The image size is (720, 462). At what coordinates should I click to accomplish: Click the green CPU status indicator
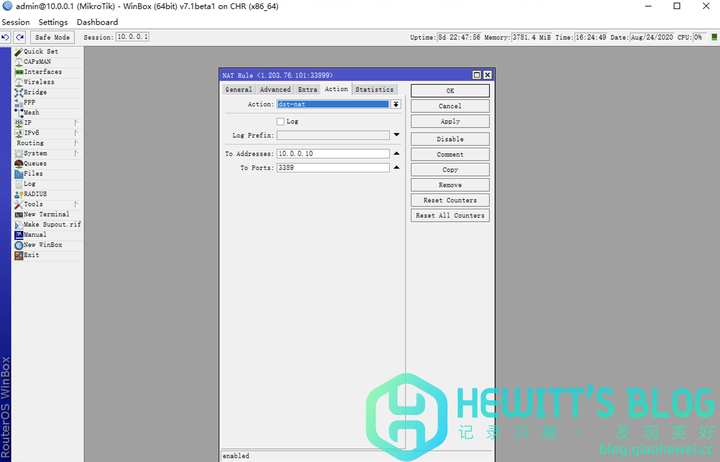pyautogui.click(x=714, y=37)
